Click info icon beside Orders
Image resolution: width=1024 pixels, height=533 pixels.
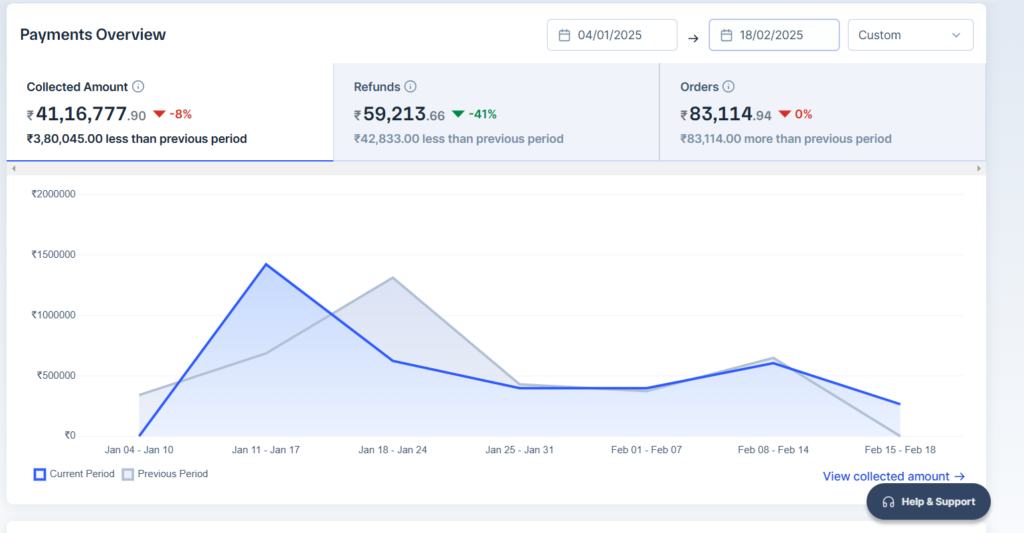point(728,87)
